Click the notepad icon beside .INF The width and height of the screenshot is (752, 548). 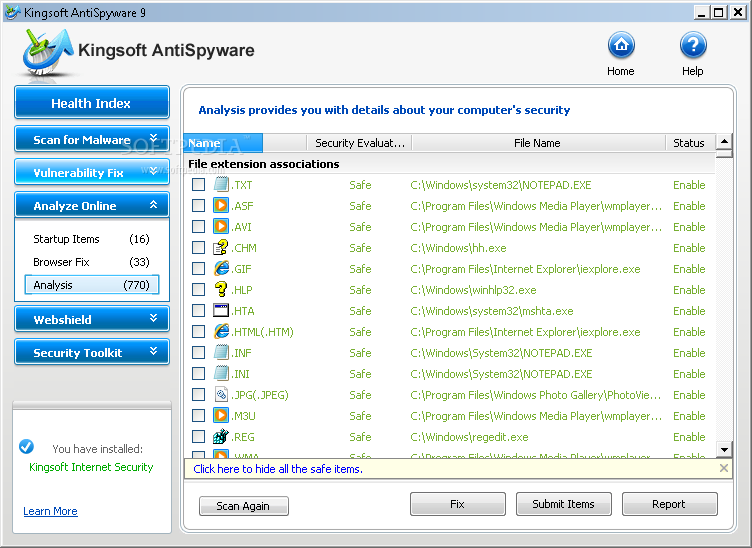tap(221, 352)
